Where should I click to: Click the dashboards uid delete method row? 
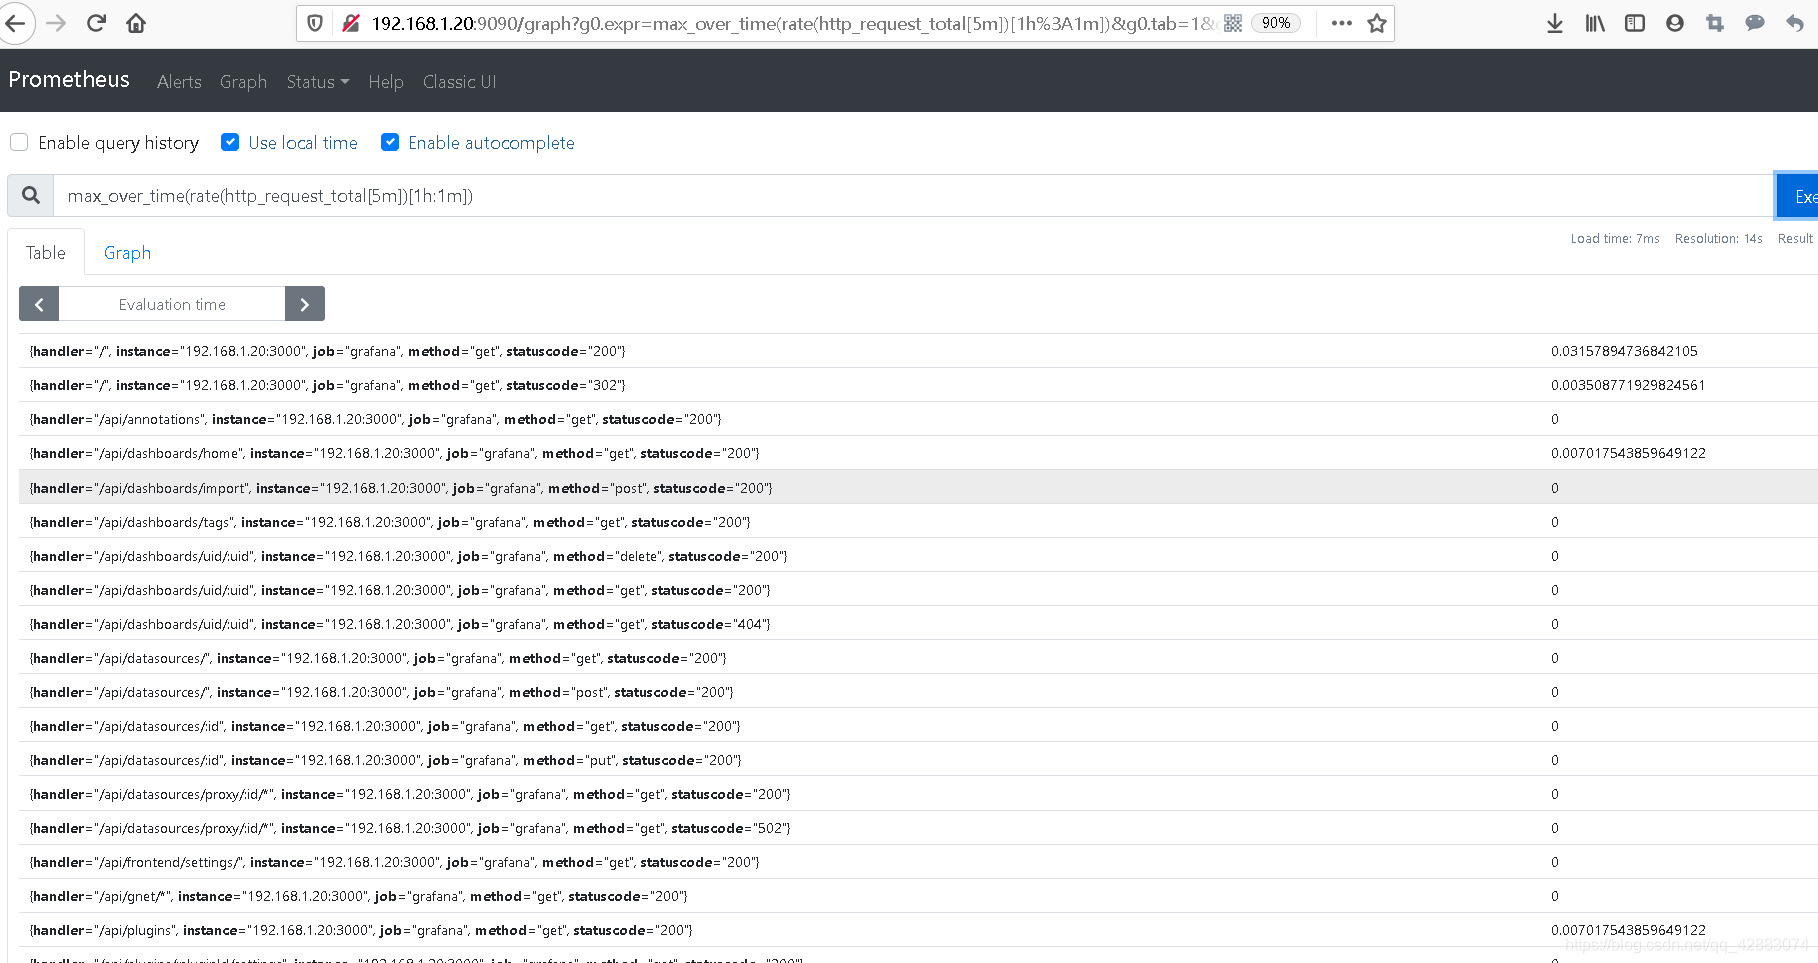tap(918, 556)
